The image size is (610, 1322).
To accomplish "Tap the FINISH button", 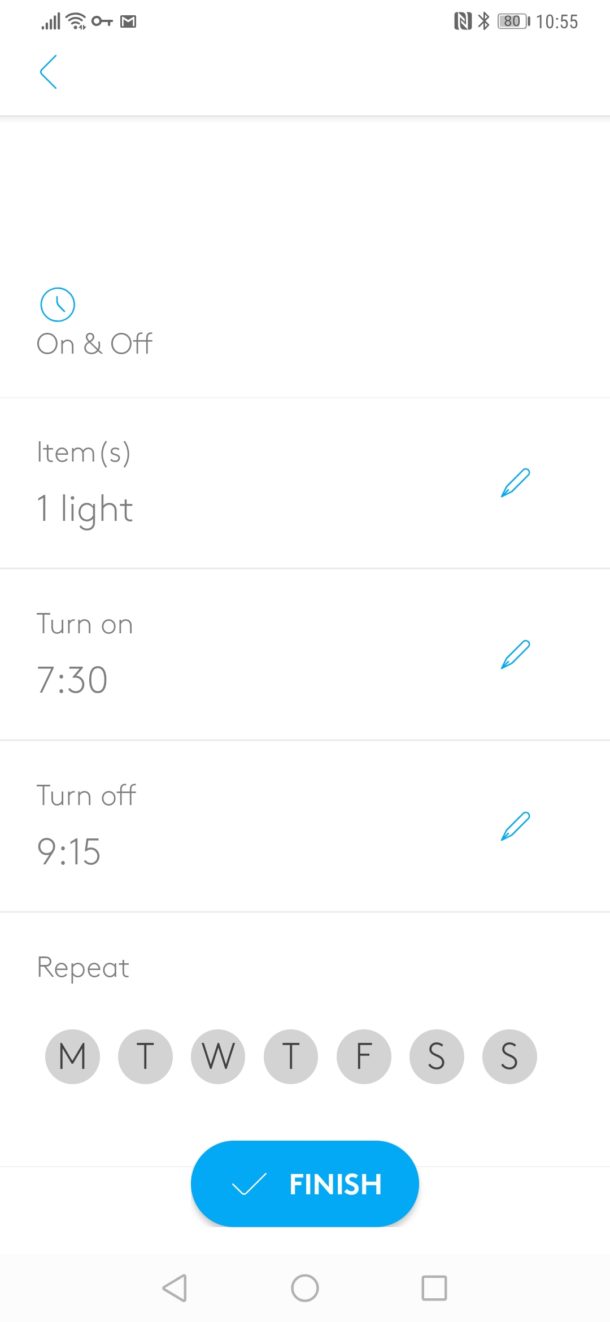I will pyautogui.click(x=305, y=1183).
